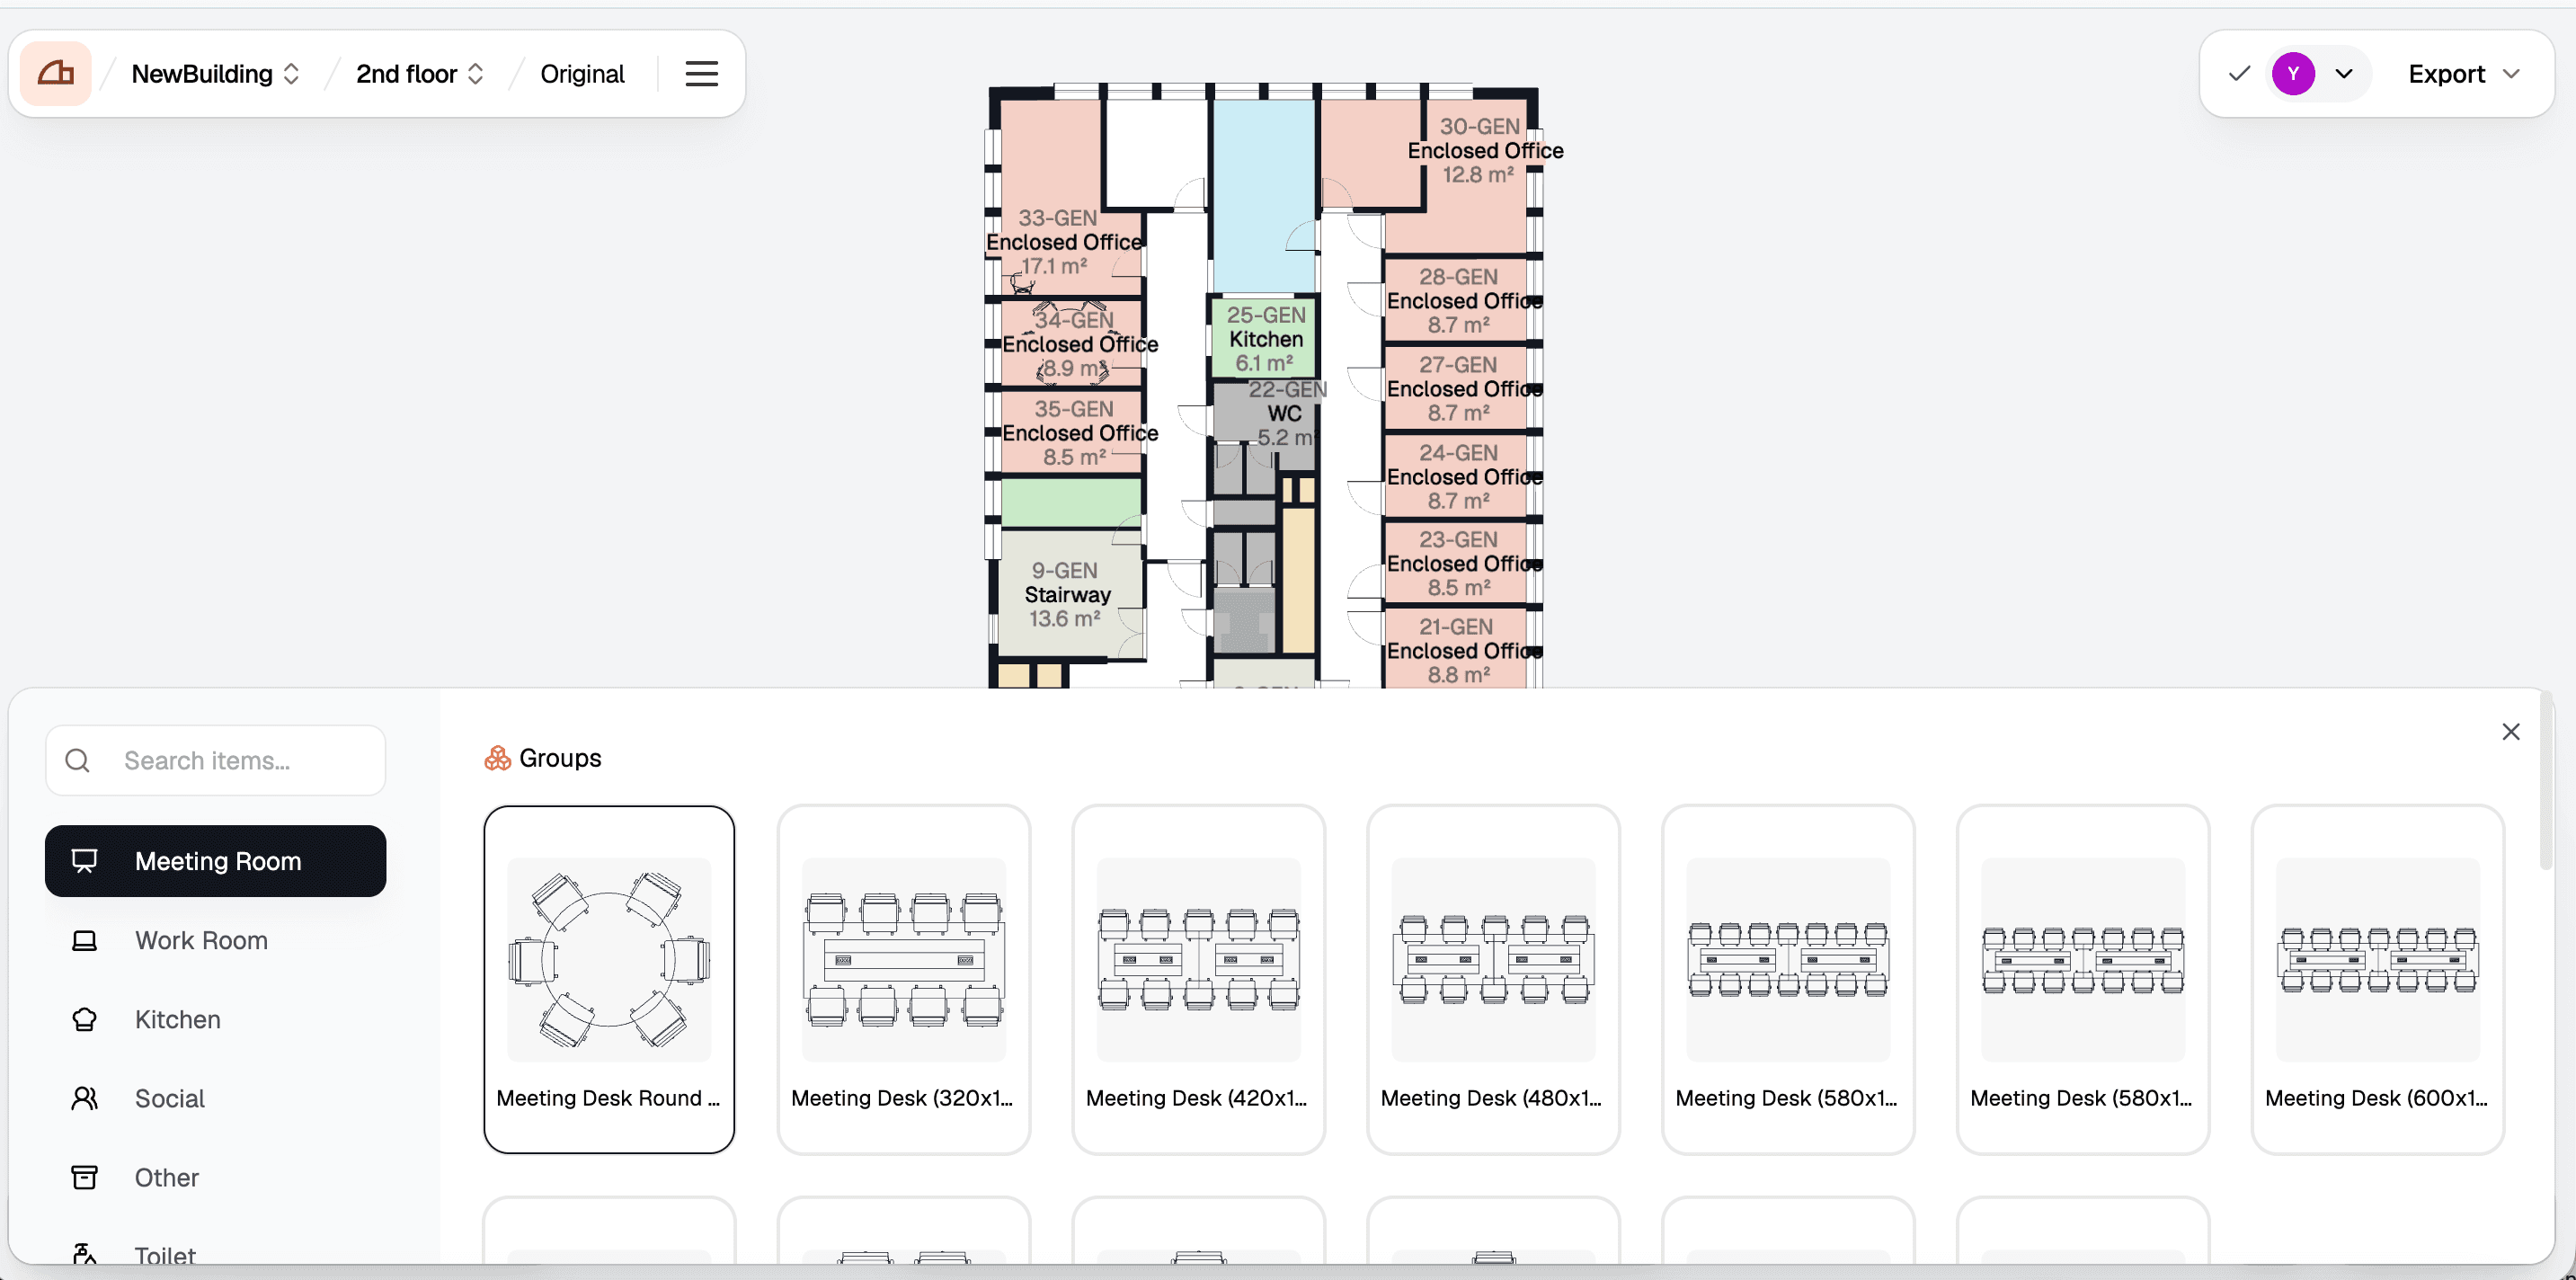Choose the Meeting Desk Round group card

tap(608, 979)
